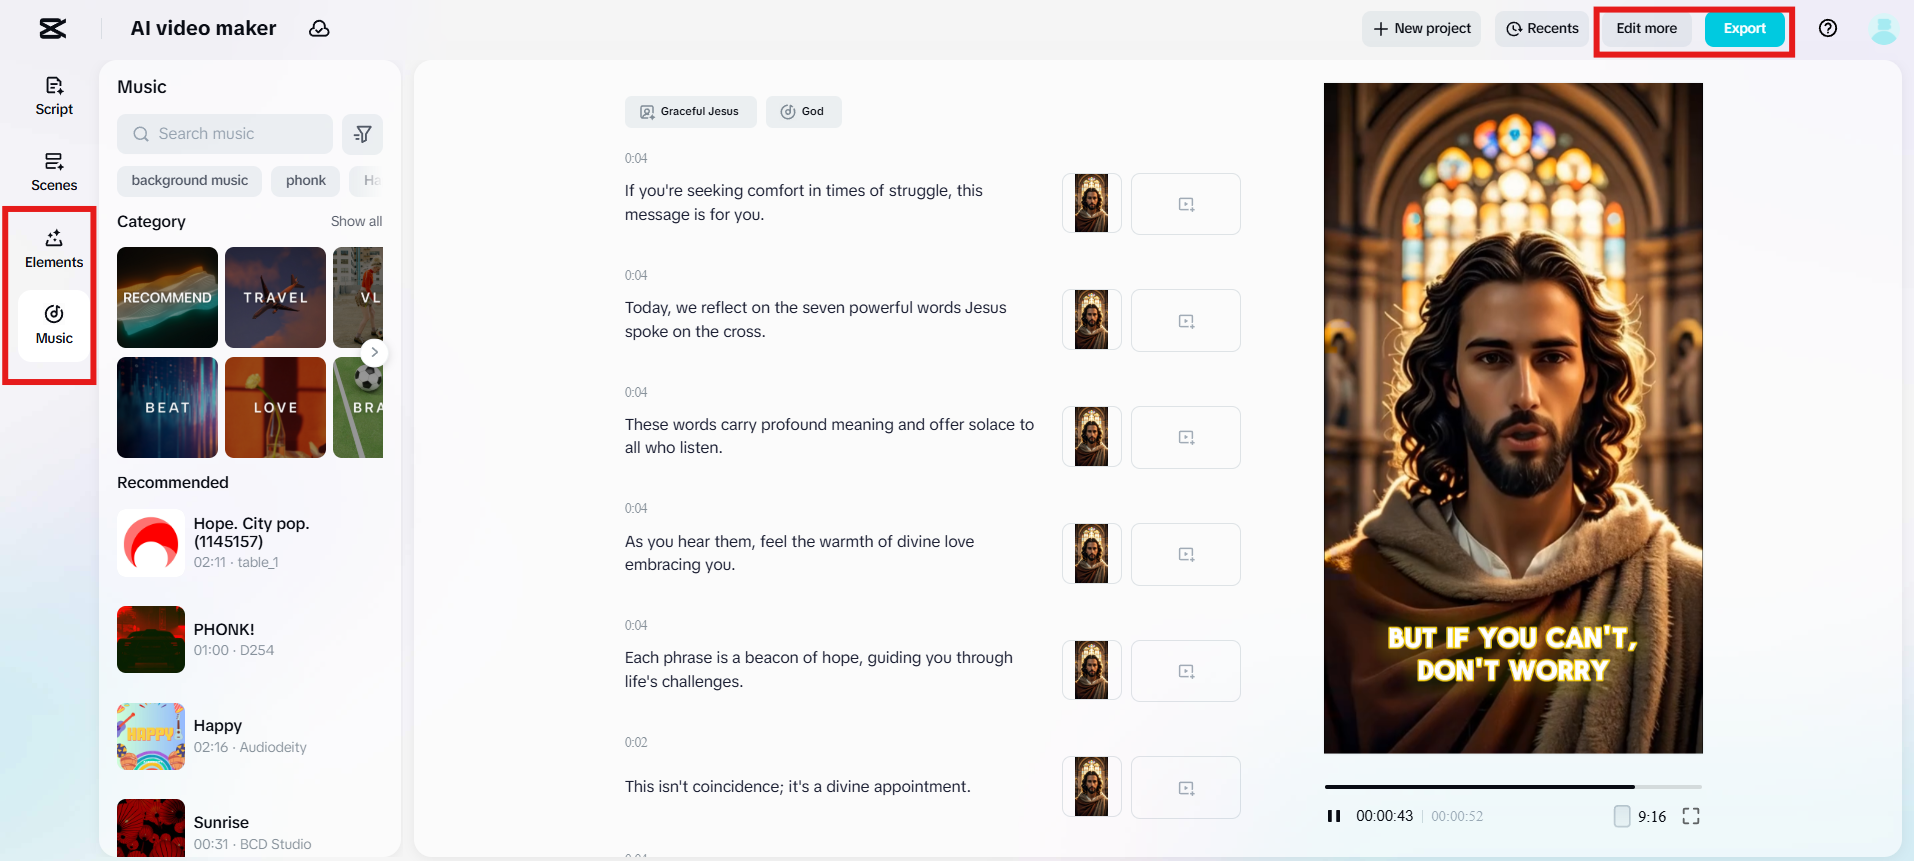Enter fullscreen preview mode

[1691, 817]
